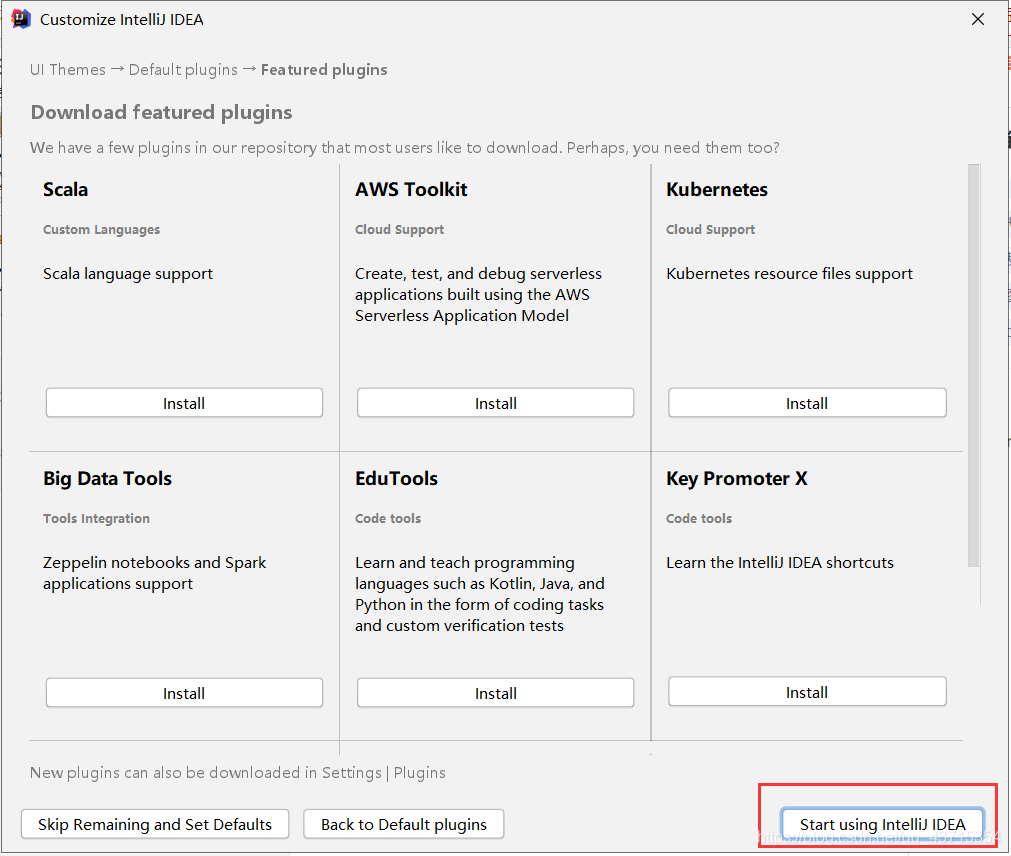Close the Customize IntelliJ IDEA dialog
The height and width of the screenshot is (856, 1011).
point(977,19)
